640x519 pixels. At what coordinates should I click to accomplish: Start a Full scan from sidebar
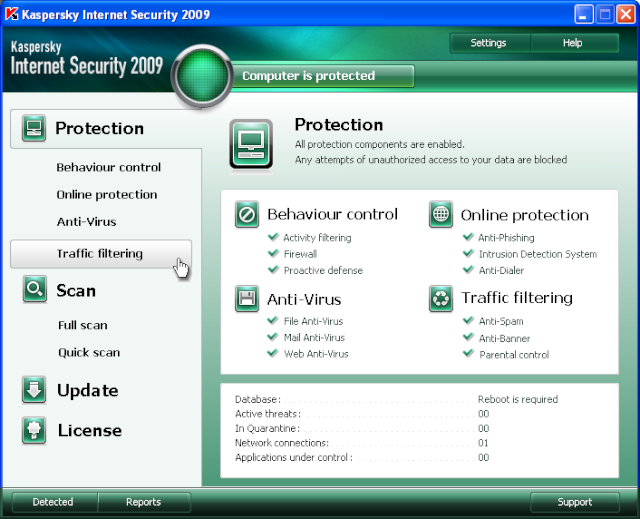[x=83, y=325]
